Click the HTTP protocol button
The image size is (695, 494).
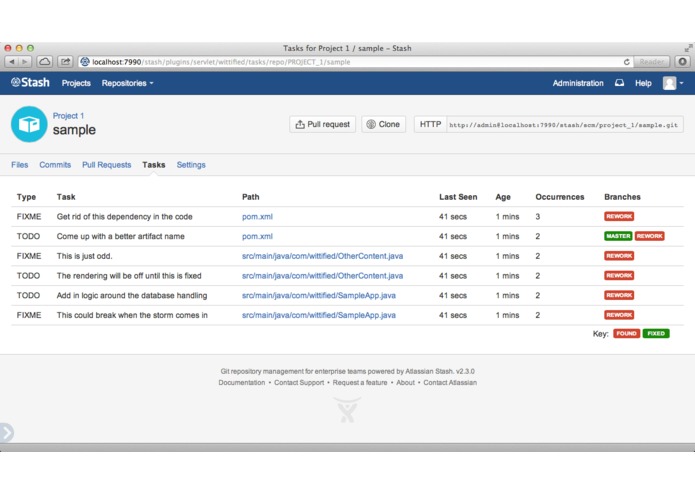(x=430, y=124)
